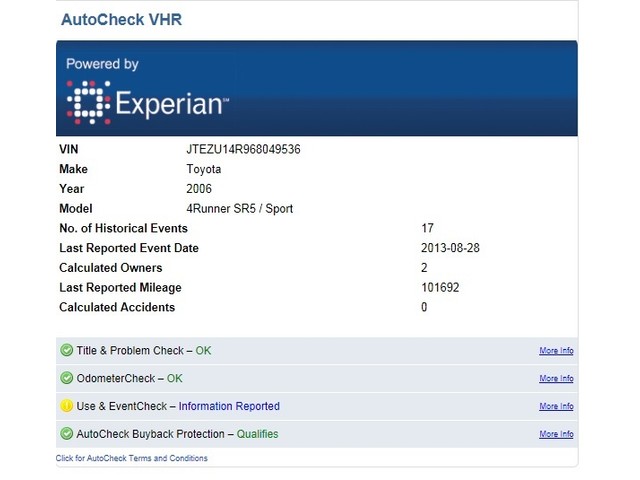The image size is (640, 480).
Task: Click the historical events count 17
Action: tap(427, 228)
